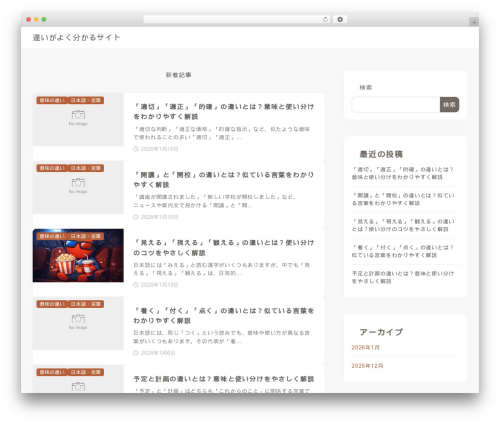Click No Image placeholder of 着く article

78,323
